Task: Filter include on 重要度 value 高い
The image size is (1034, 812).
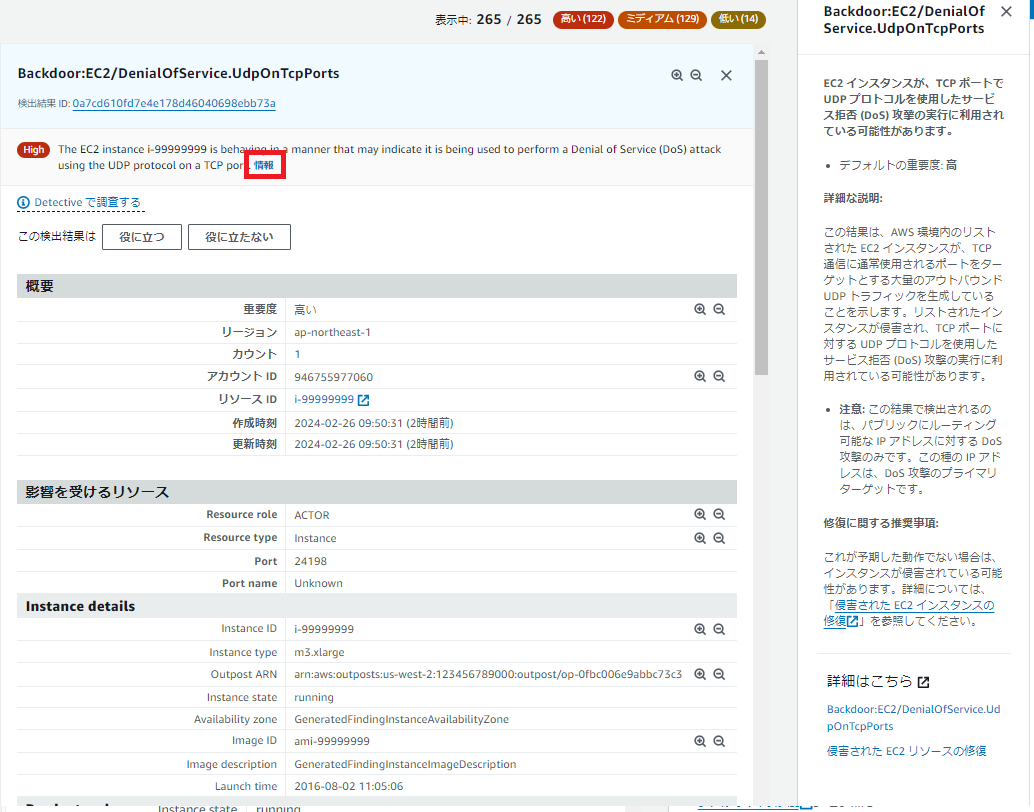Action: [x=700, y=309]
